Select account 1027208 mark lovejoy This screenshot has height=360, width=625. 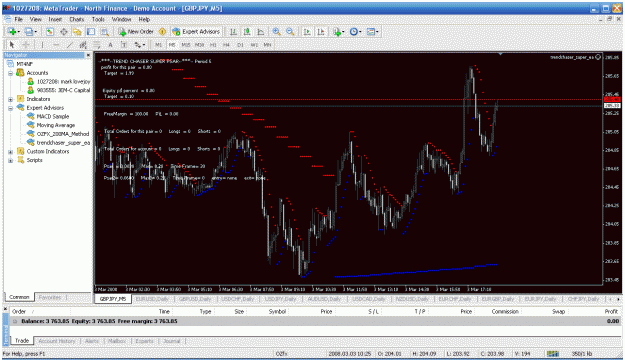click(x=63, y=81)
